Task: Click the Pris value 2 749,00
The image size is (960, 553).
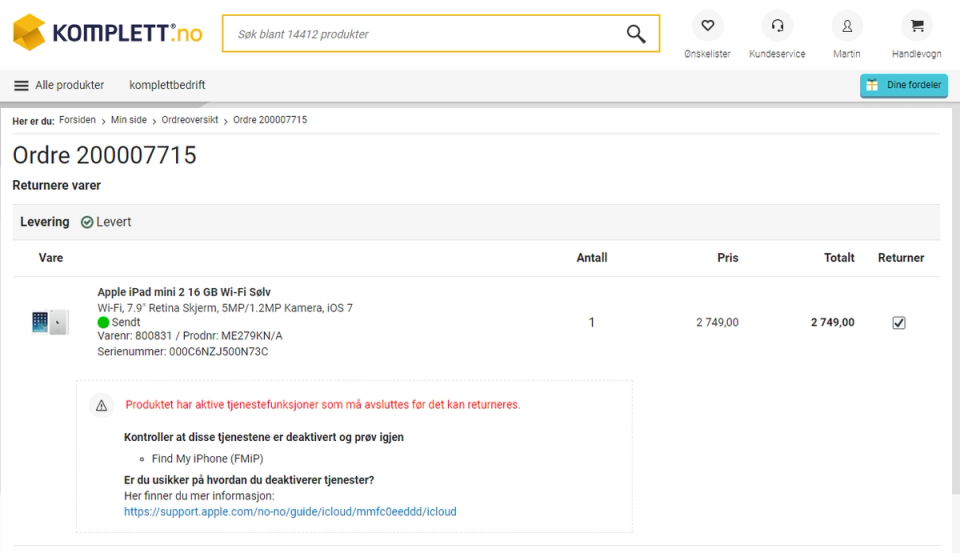Action: 717,322
